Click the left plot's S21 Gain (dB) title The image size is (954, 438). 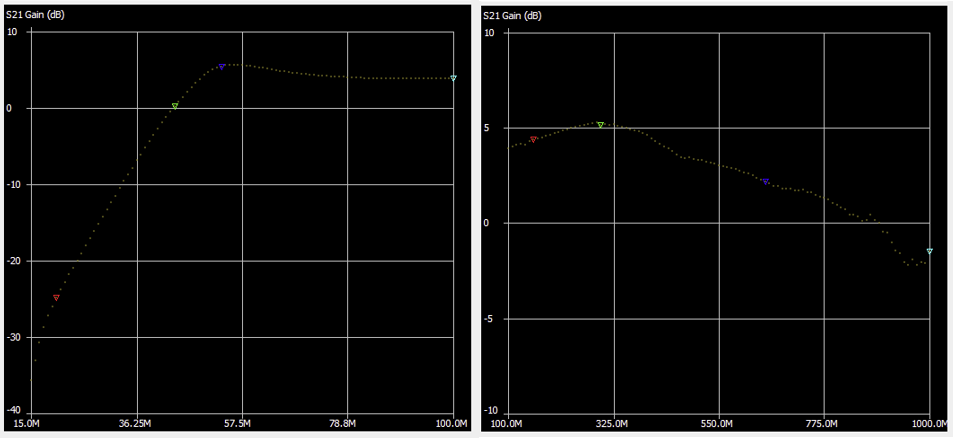pyautogui.click(x=35, y=15)
